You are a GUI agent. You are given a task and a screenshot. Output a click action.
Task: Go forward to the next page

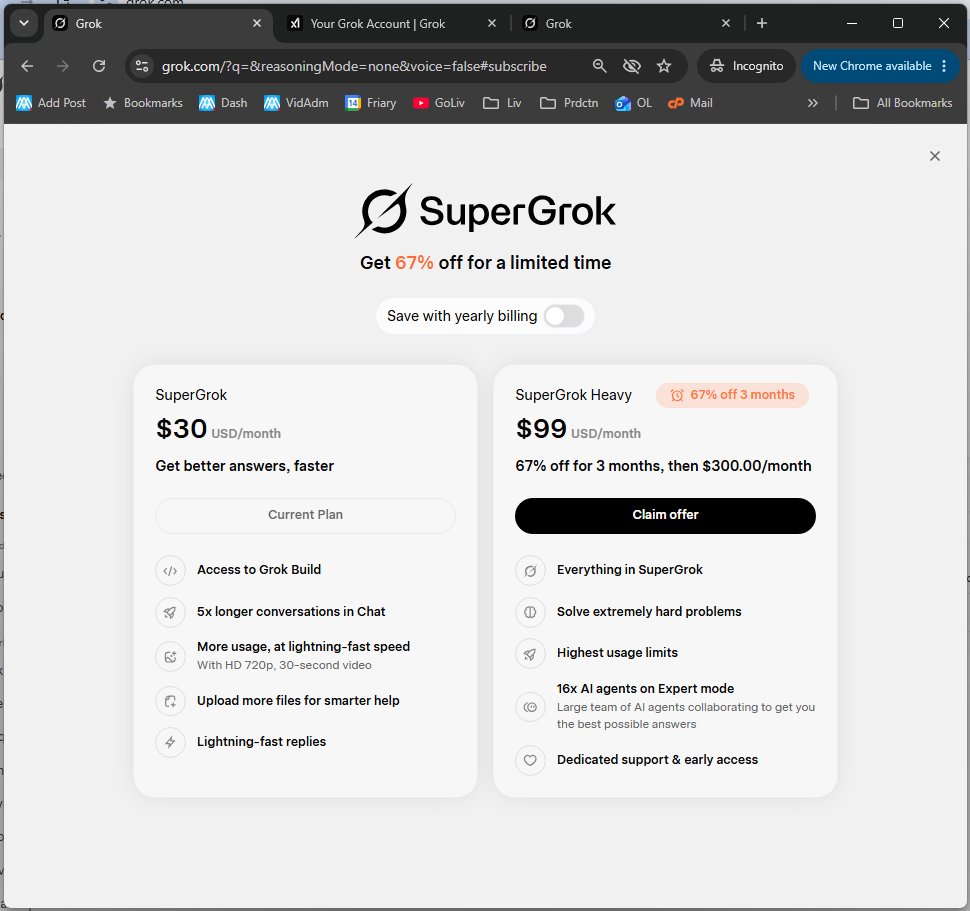(63, 66)
